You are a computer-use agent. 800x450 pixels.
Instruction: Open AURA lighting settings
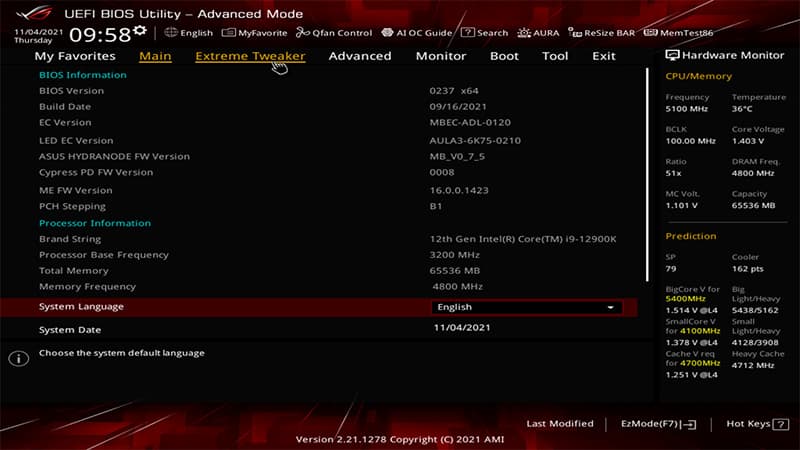538,33
